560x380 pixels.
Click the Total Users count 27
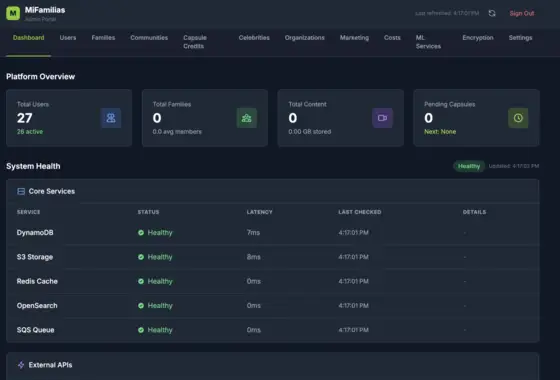click(x=25, y=118)
